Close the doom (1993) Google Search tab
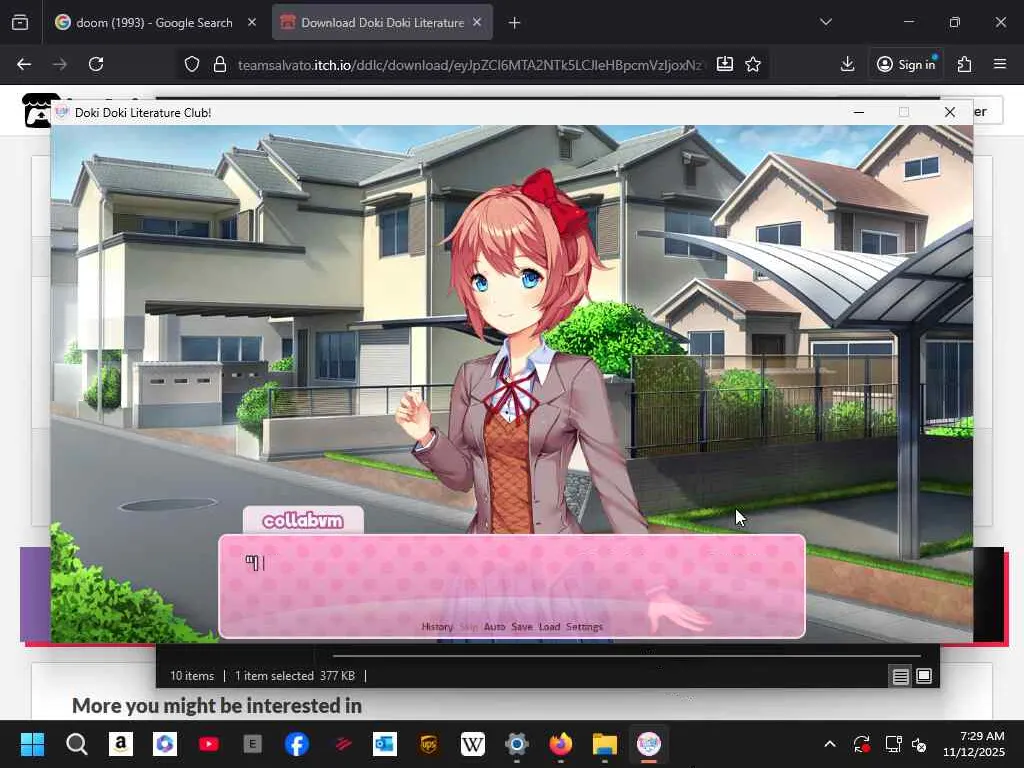This screenshot has width=1024, height=768. pos(252,22)
